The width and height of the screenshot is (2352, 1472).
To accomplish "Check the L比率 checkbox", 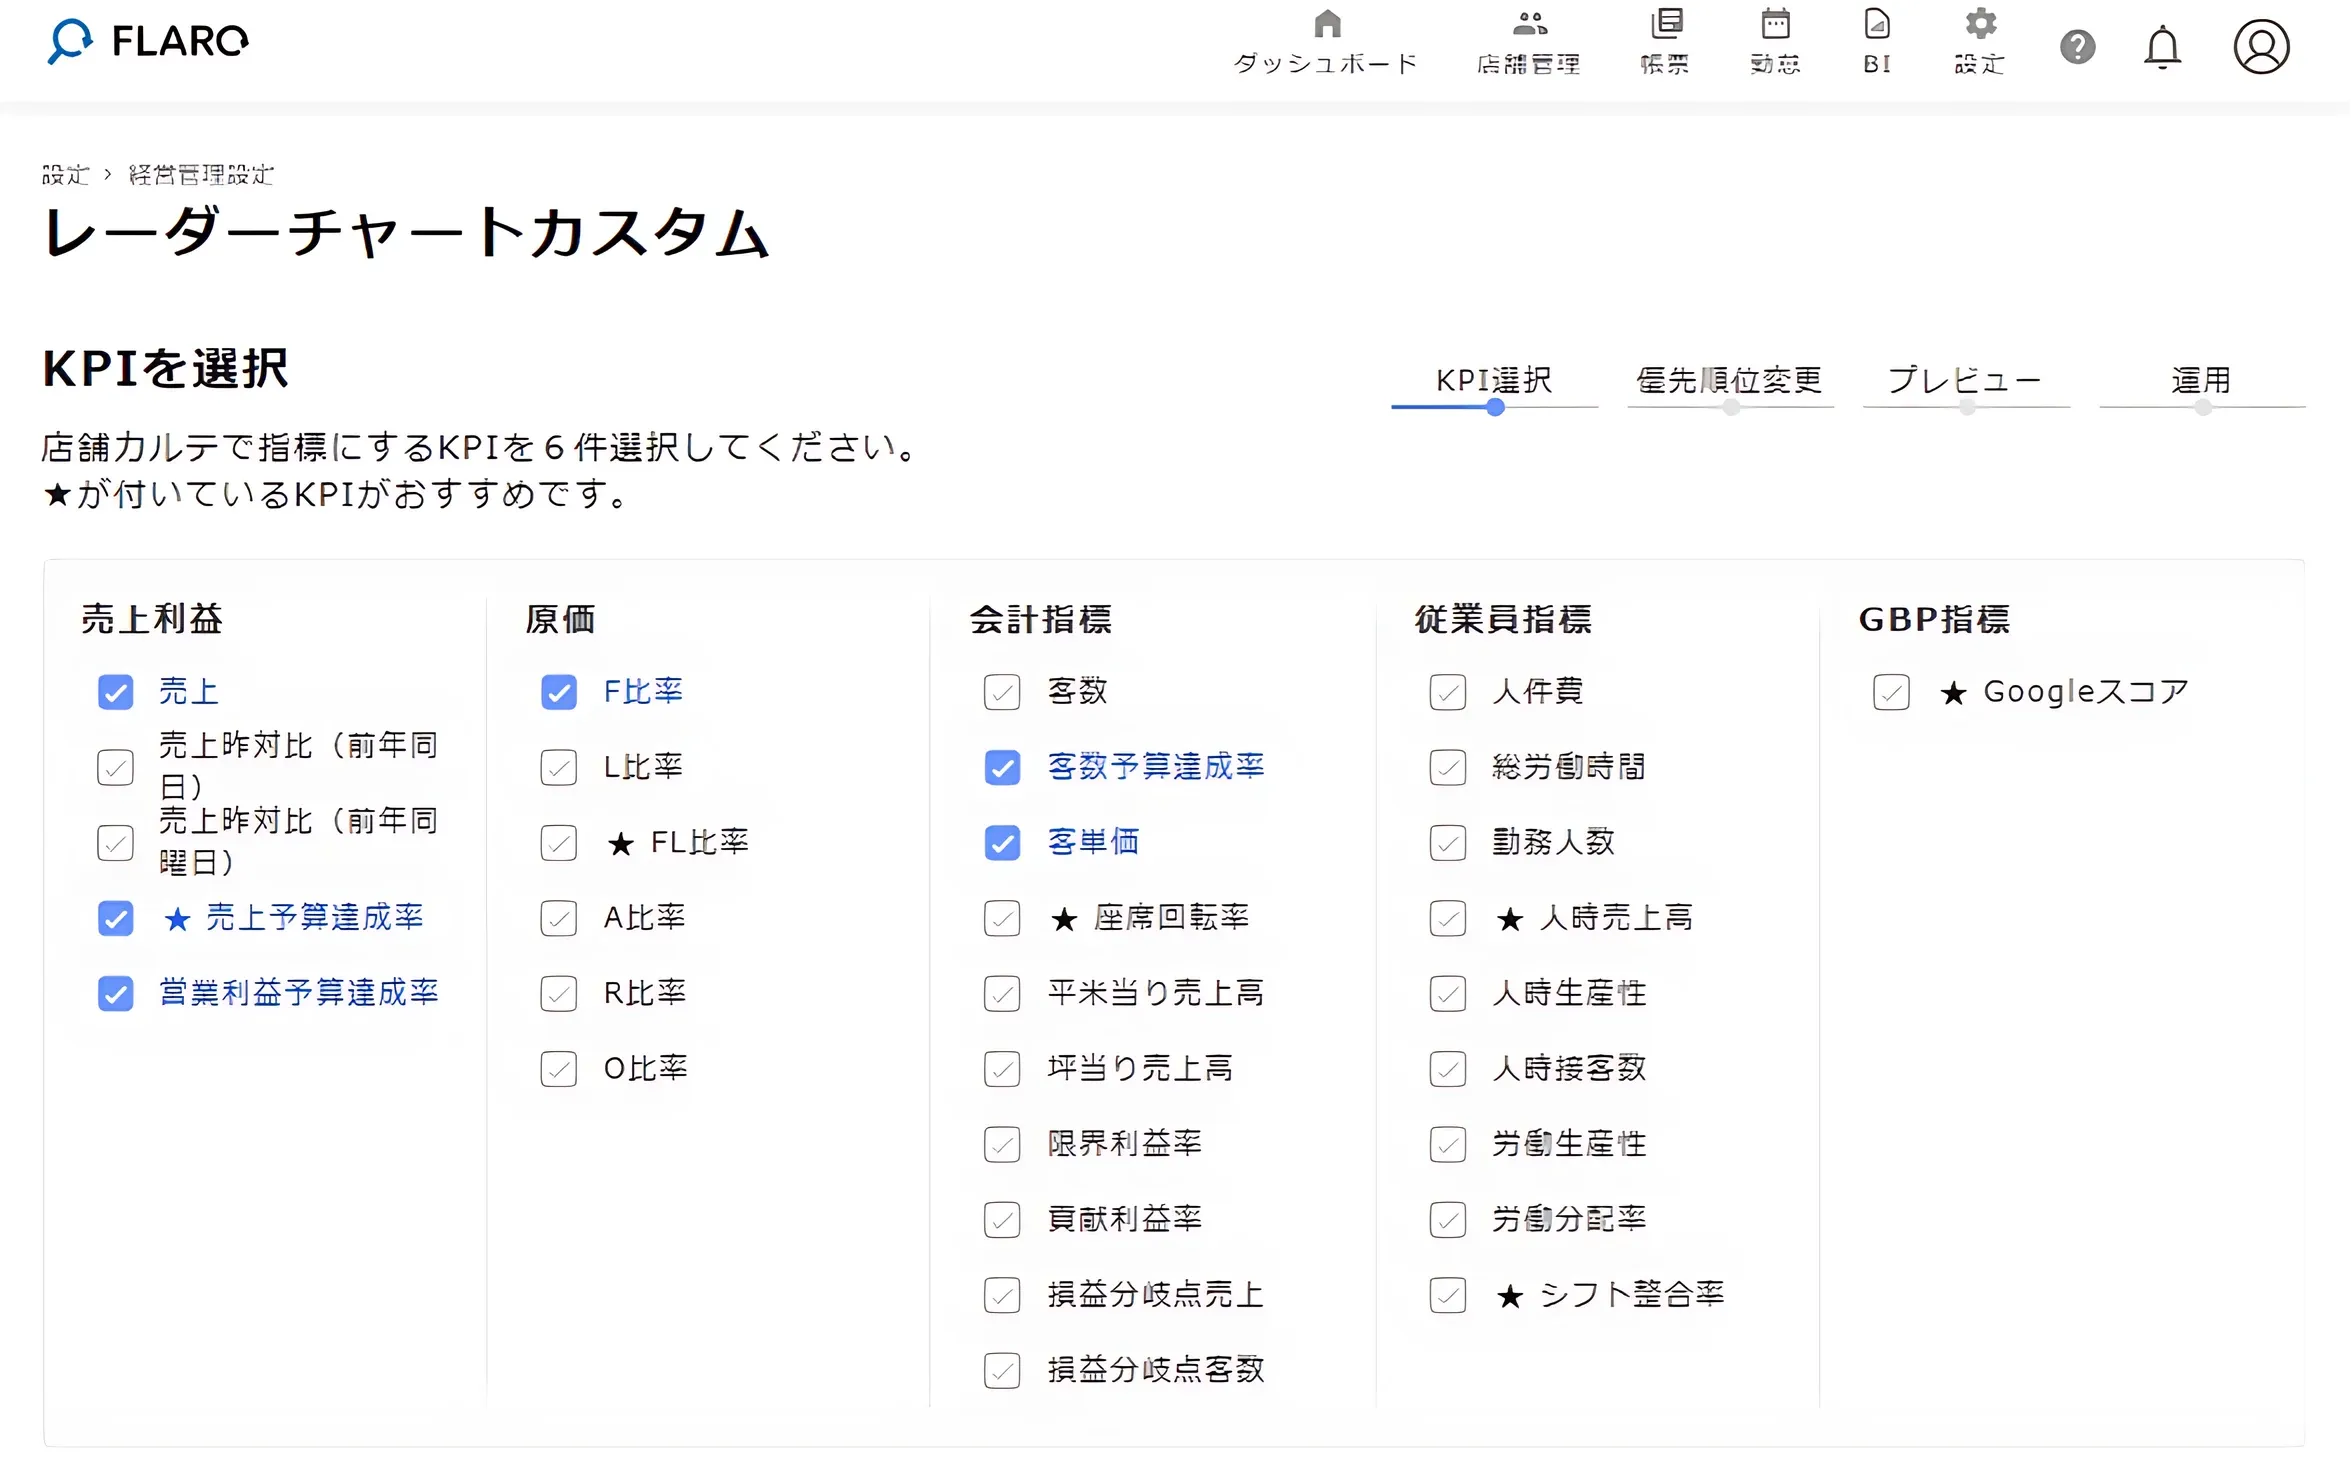I will click(559, 768).
